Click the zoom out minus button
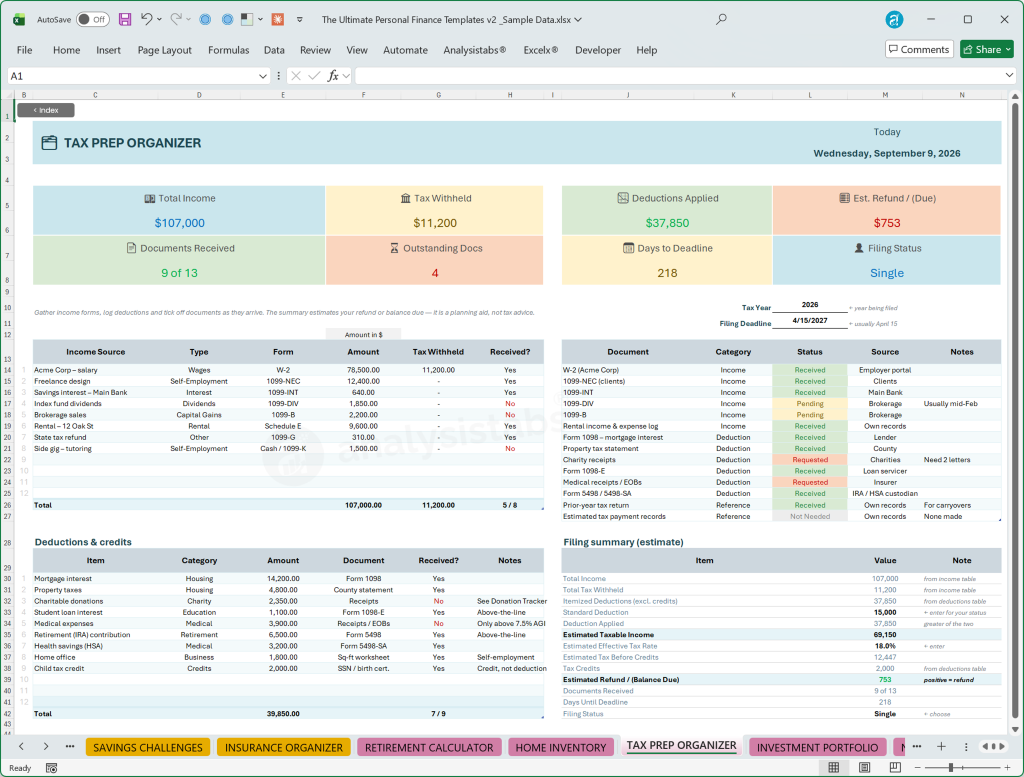The image size is (1024, 777). pos(918,768)
